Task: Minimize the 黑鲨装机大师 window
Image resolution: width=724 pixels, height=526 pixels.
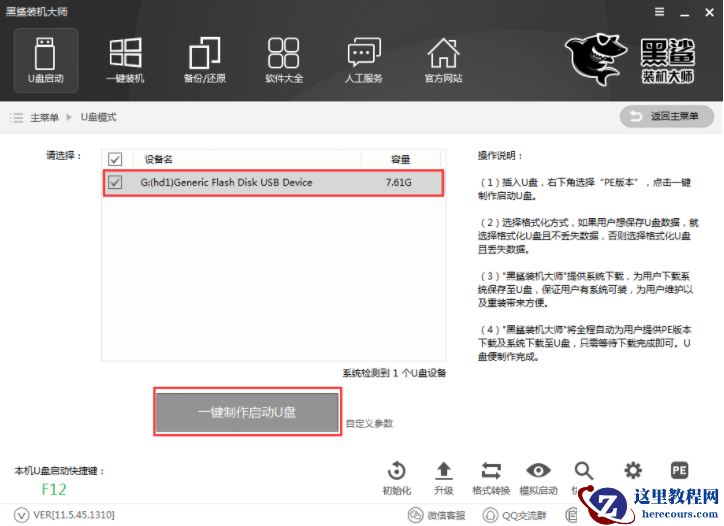Action: (x=685, y=13)
